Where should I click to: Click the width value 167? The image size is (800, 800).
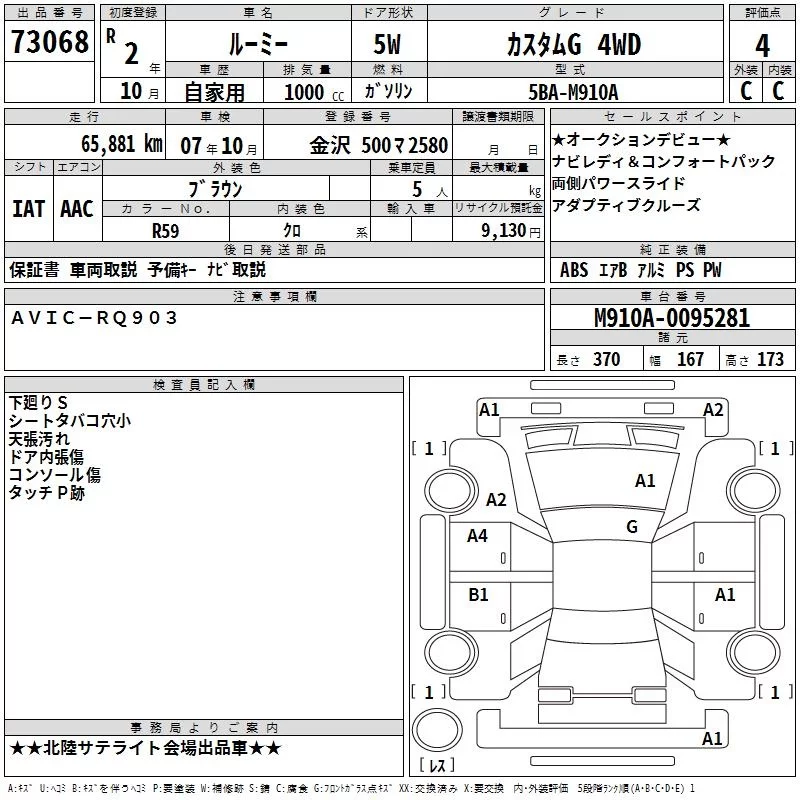tap(690, 359)
